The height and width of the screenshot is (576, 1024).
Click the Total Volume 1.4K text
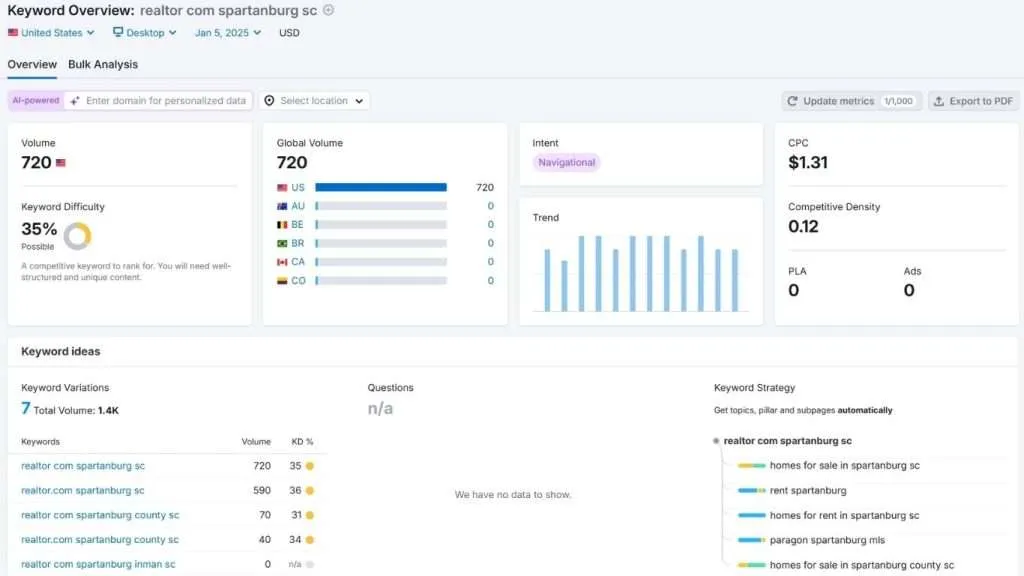[76, 411]
